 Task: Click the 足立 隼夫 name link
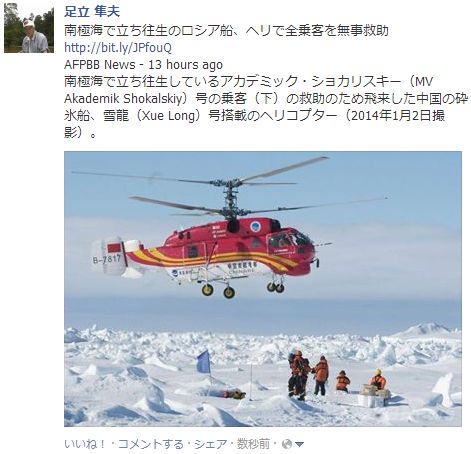(x=92, y=12)
